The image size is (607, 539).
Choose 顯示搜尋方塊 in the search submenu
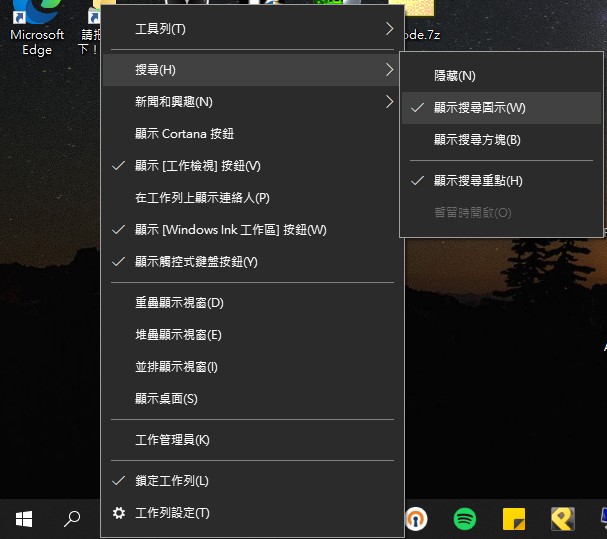pos(477,140)
